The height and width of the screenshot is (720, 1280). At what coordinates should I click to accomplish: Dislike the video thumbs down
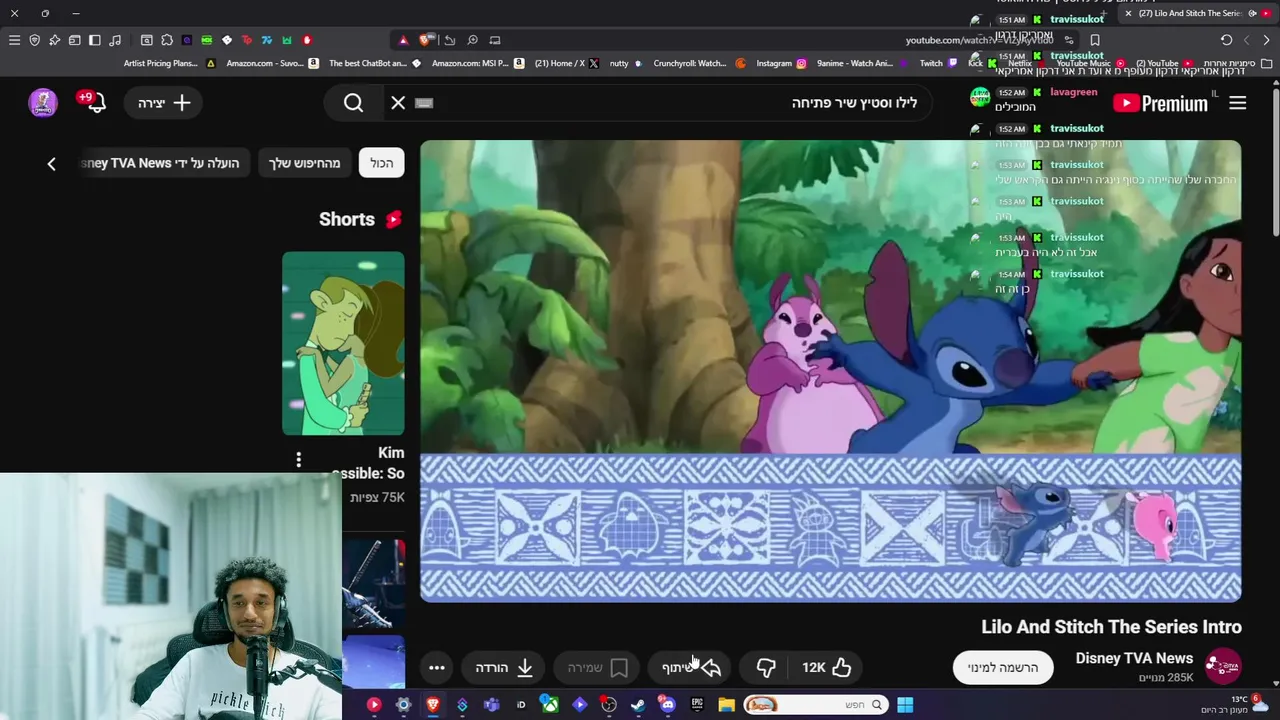point(766,667)
